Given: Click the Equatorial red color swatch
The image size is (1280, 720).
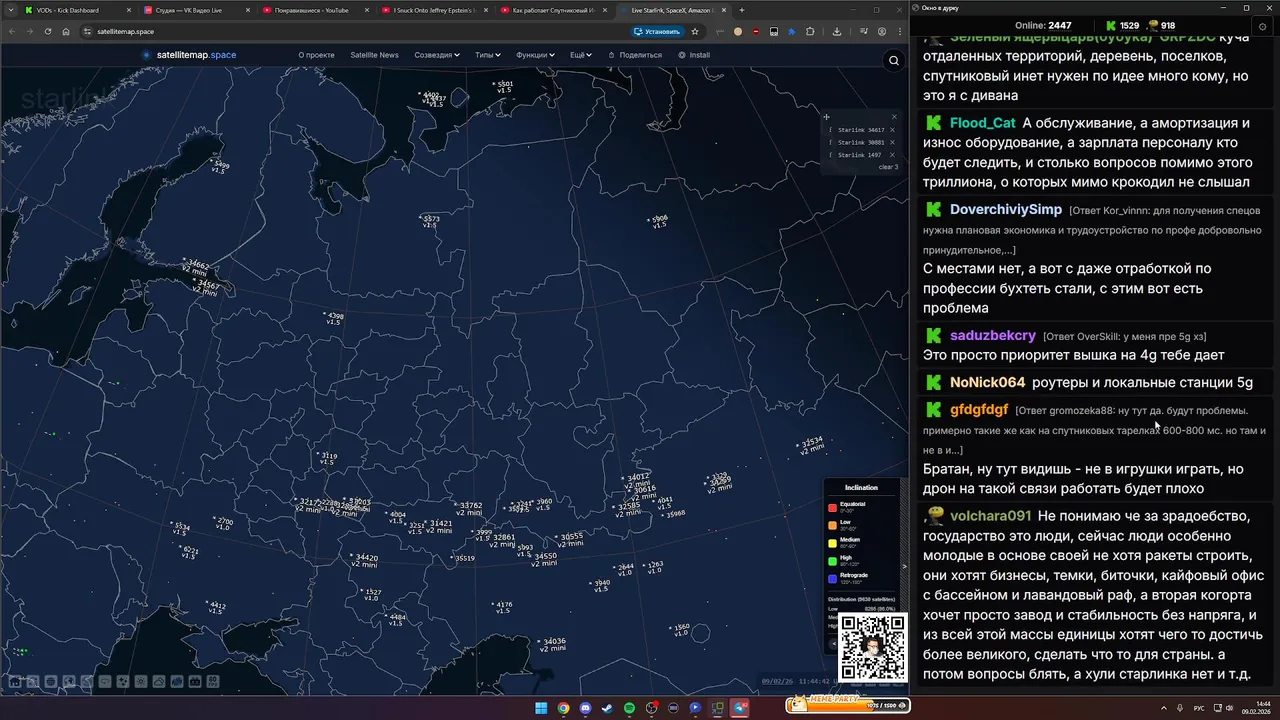Looking at the screenshot, I should [x=832, y=508].
